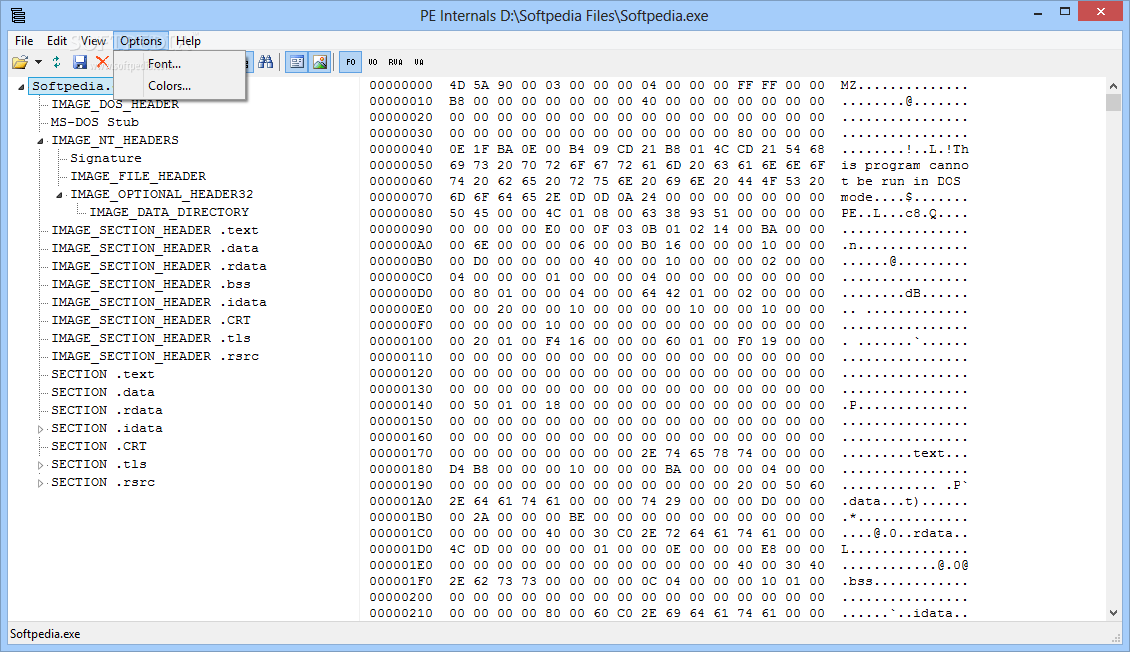The height and width of the screenshot is (652, 1130).
Task: Click the hex view scroll up arrow
Action: (1114, 85)
